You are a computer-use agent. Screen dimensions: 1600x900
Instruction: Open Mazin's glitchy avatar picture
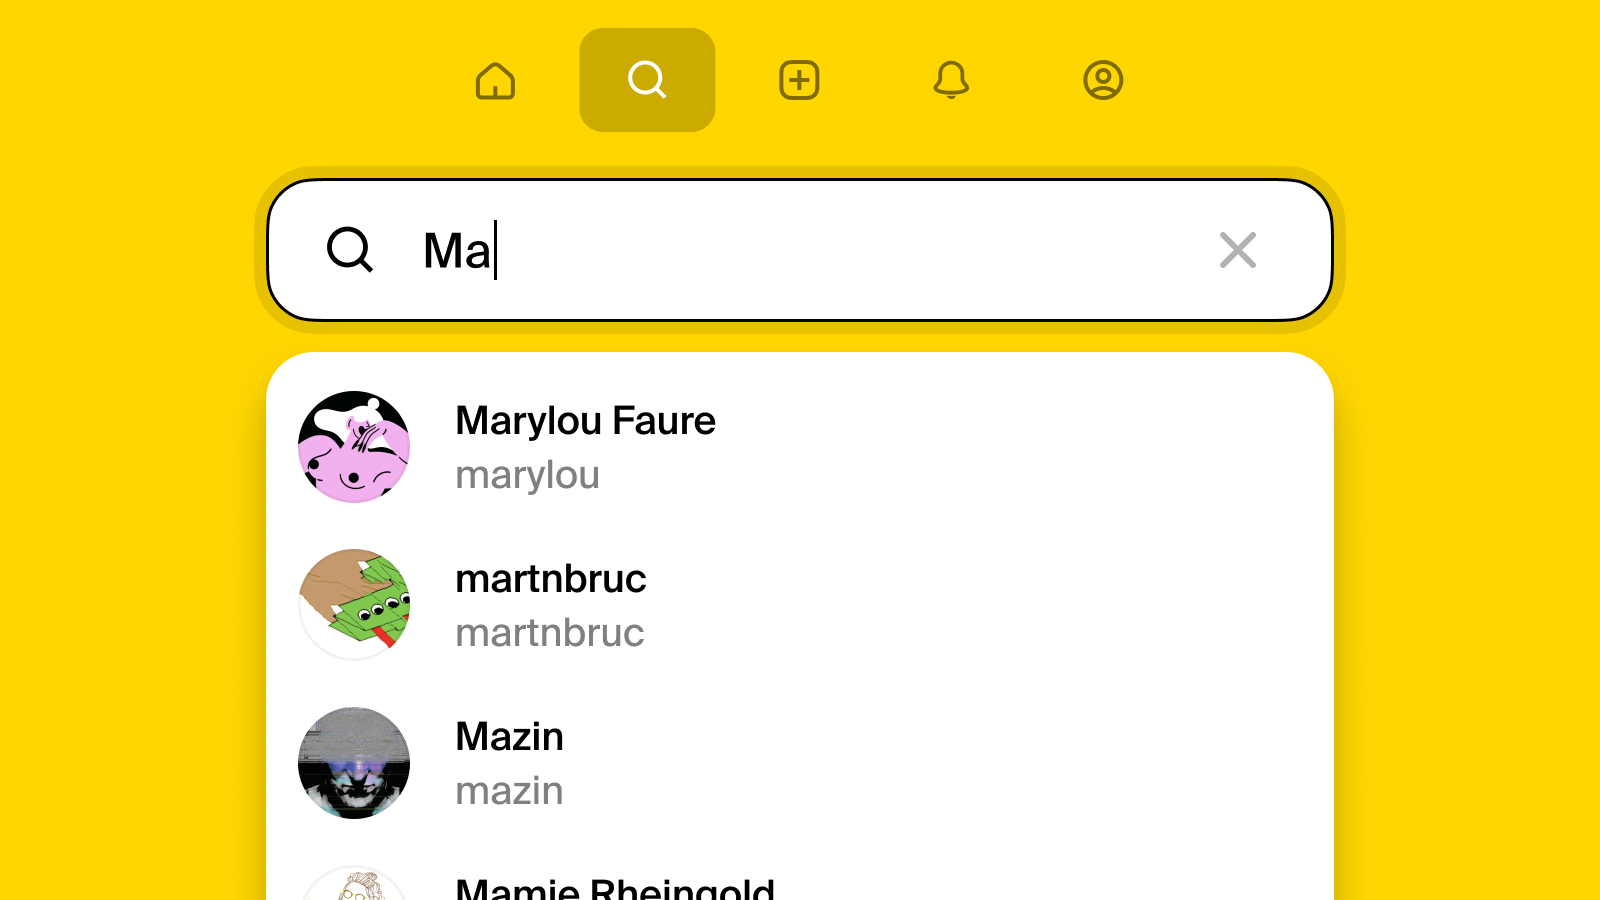point(354,763)
